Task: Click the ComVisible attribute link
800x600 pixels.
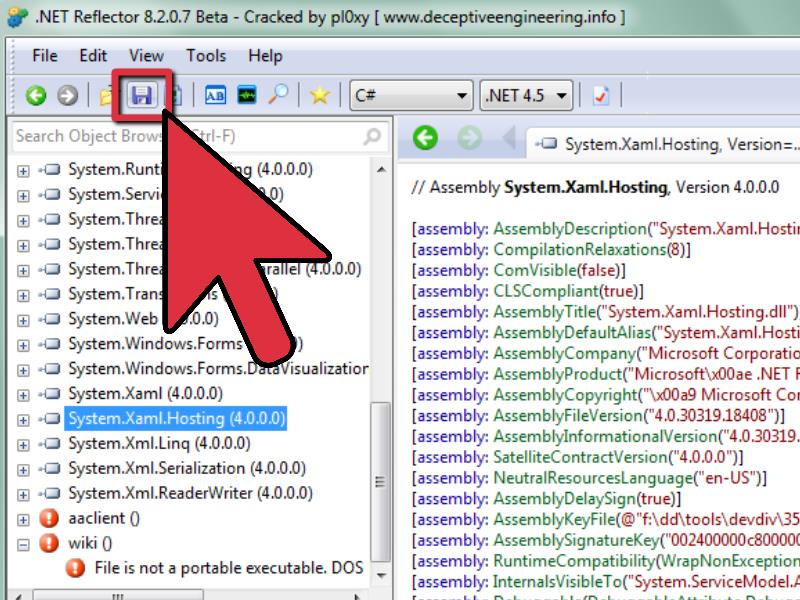Action: [536, 270]
